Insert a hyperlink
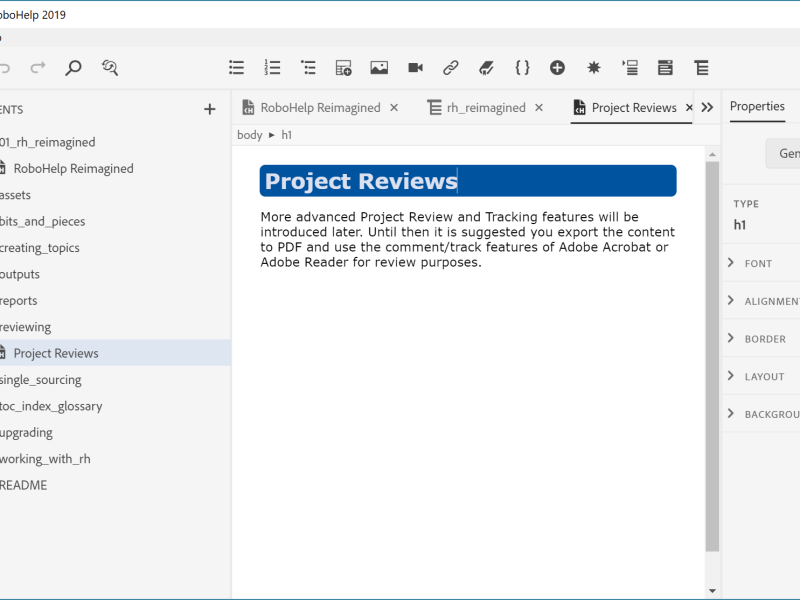Screen dimensions: 800x600 pyautogui.click(x=451, y=67)
